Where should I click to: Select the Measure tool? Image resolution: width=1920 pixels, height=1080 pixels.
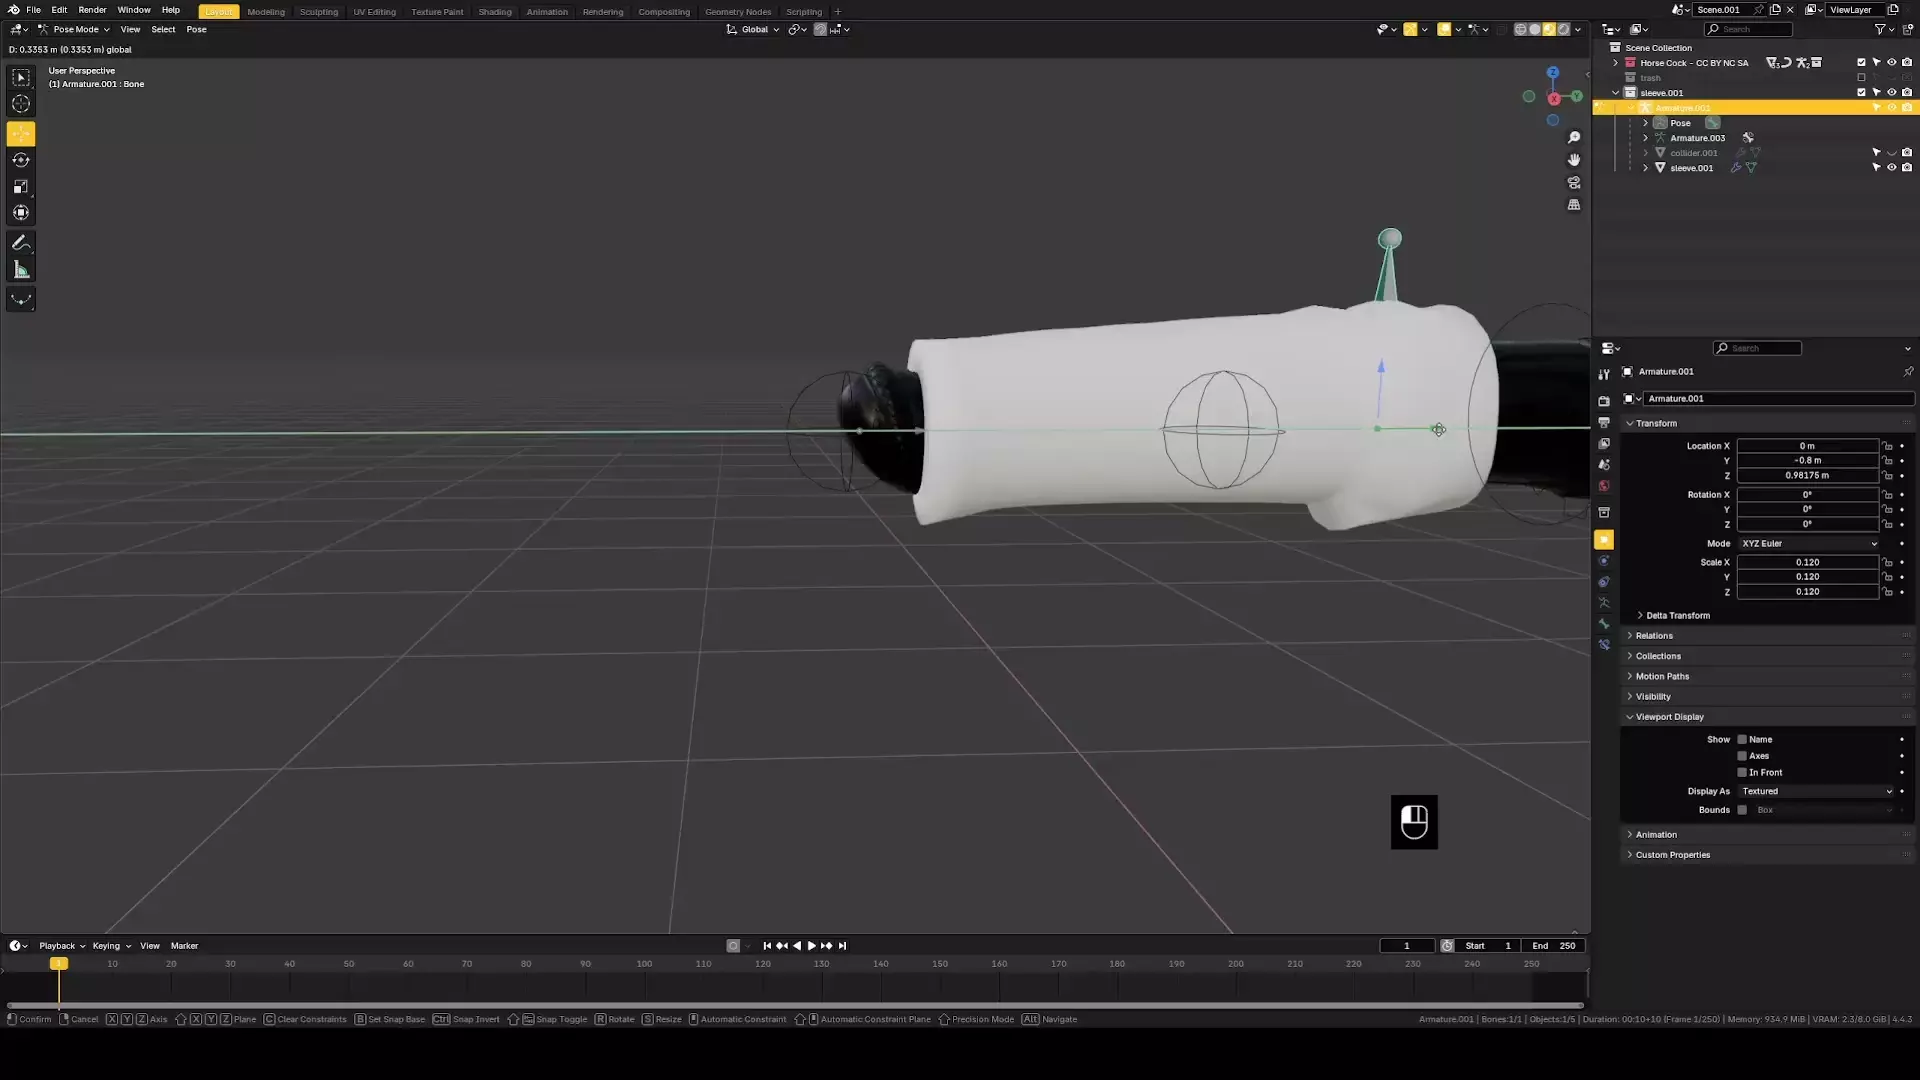[x=21, y=270]
